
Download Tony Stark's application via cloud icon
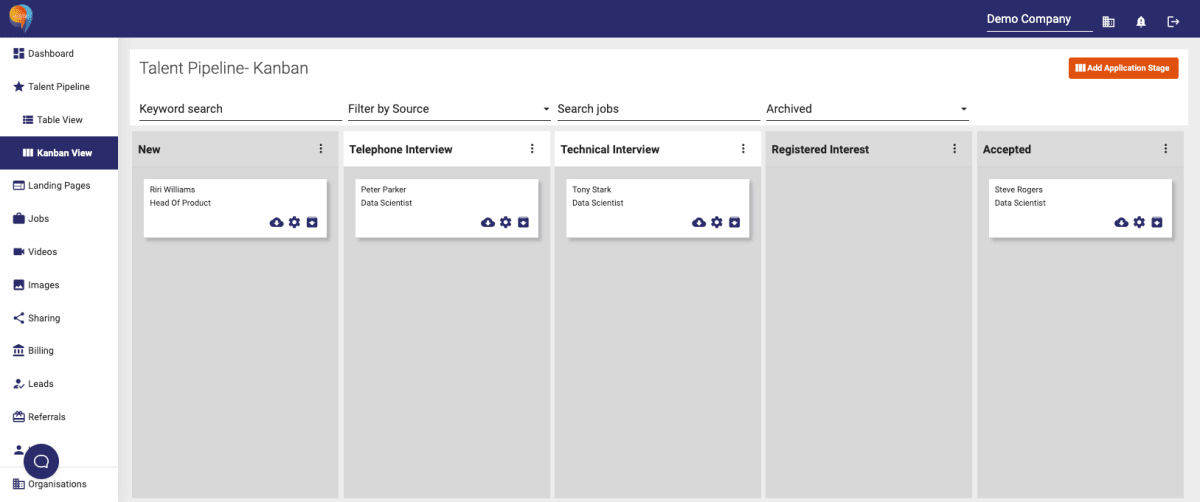click(x=699, y=222)
